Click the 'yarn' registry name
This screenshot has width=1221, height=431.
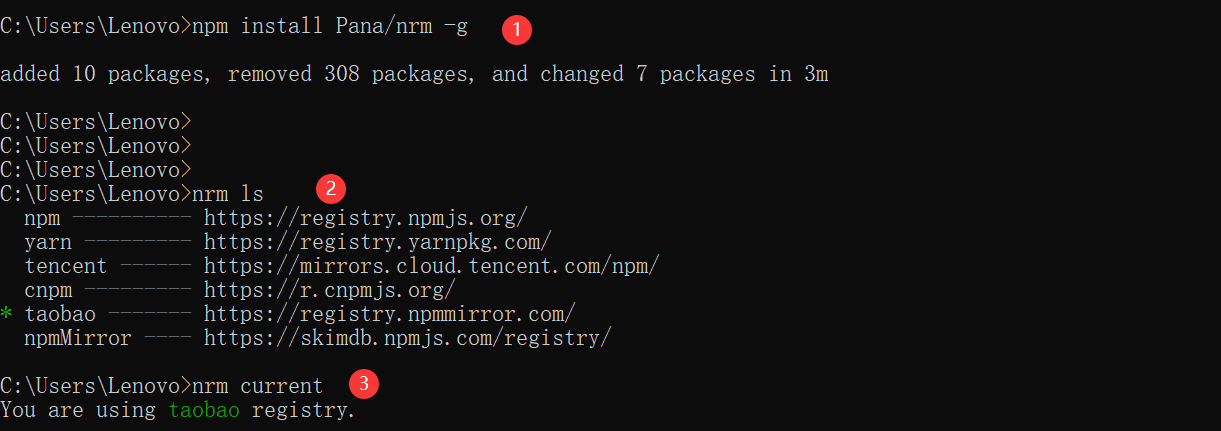click(48, 243)
